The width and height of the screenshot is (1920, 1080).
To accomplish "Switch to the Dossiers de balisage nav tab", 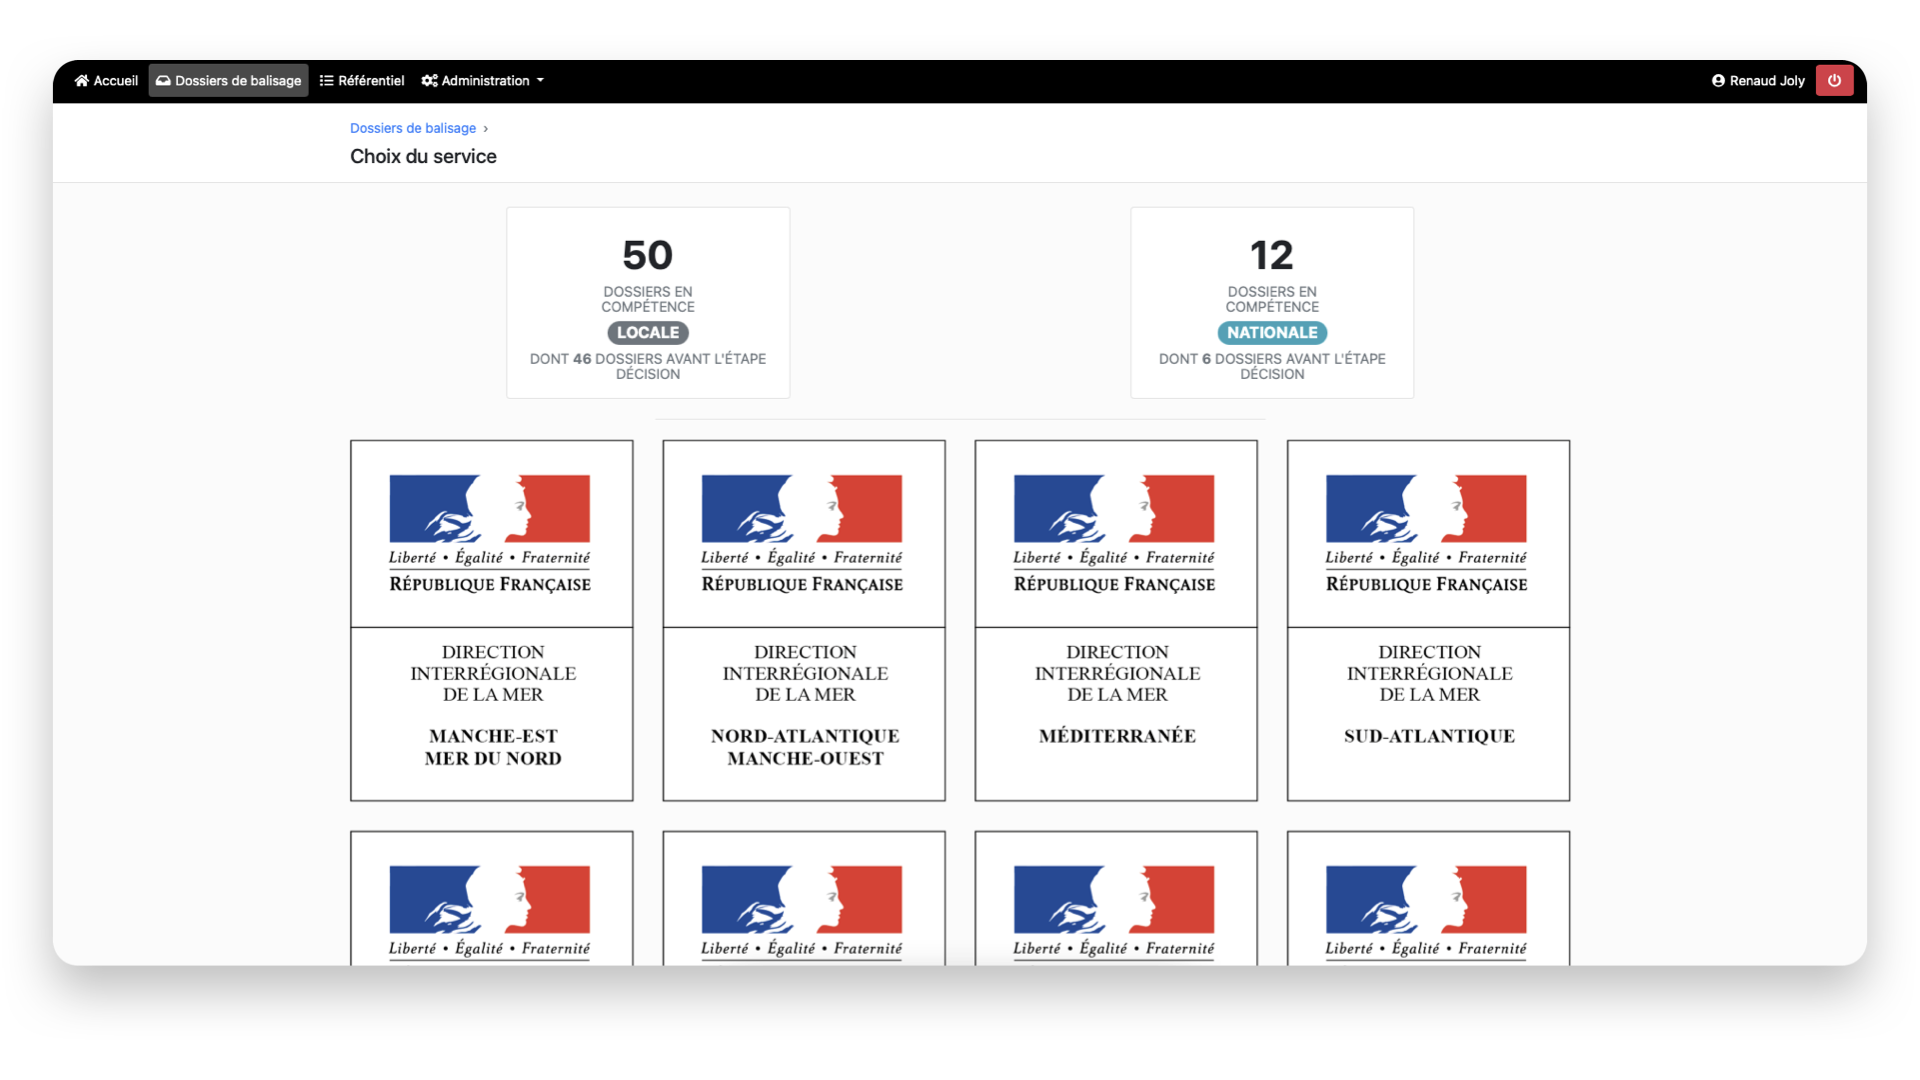I will (228, 80).
